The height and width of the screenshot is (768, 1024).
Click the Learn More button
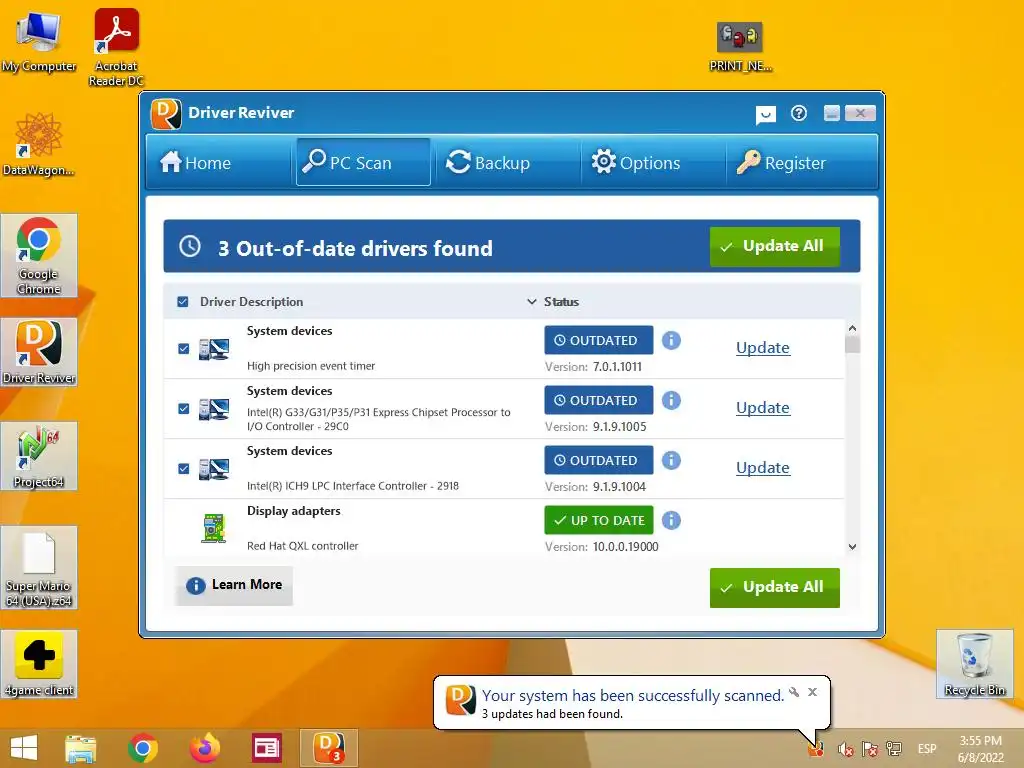pyautogui.click(x=234, y=585)
